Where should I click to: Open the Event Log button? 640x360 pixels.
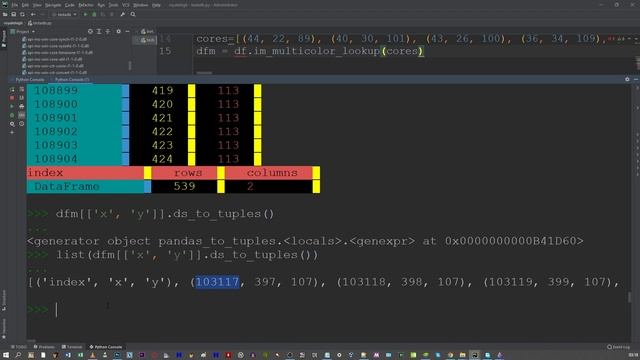[x=619, y=347]
